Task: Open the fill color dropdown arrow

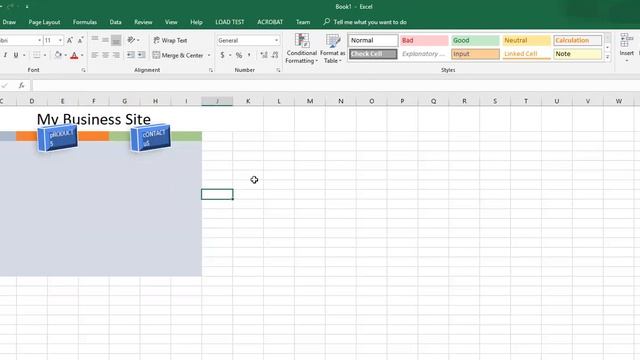Action: pyautogui.click(x=65, y=55)
